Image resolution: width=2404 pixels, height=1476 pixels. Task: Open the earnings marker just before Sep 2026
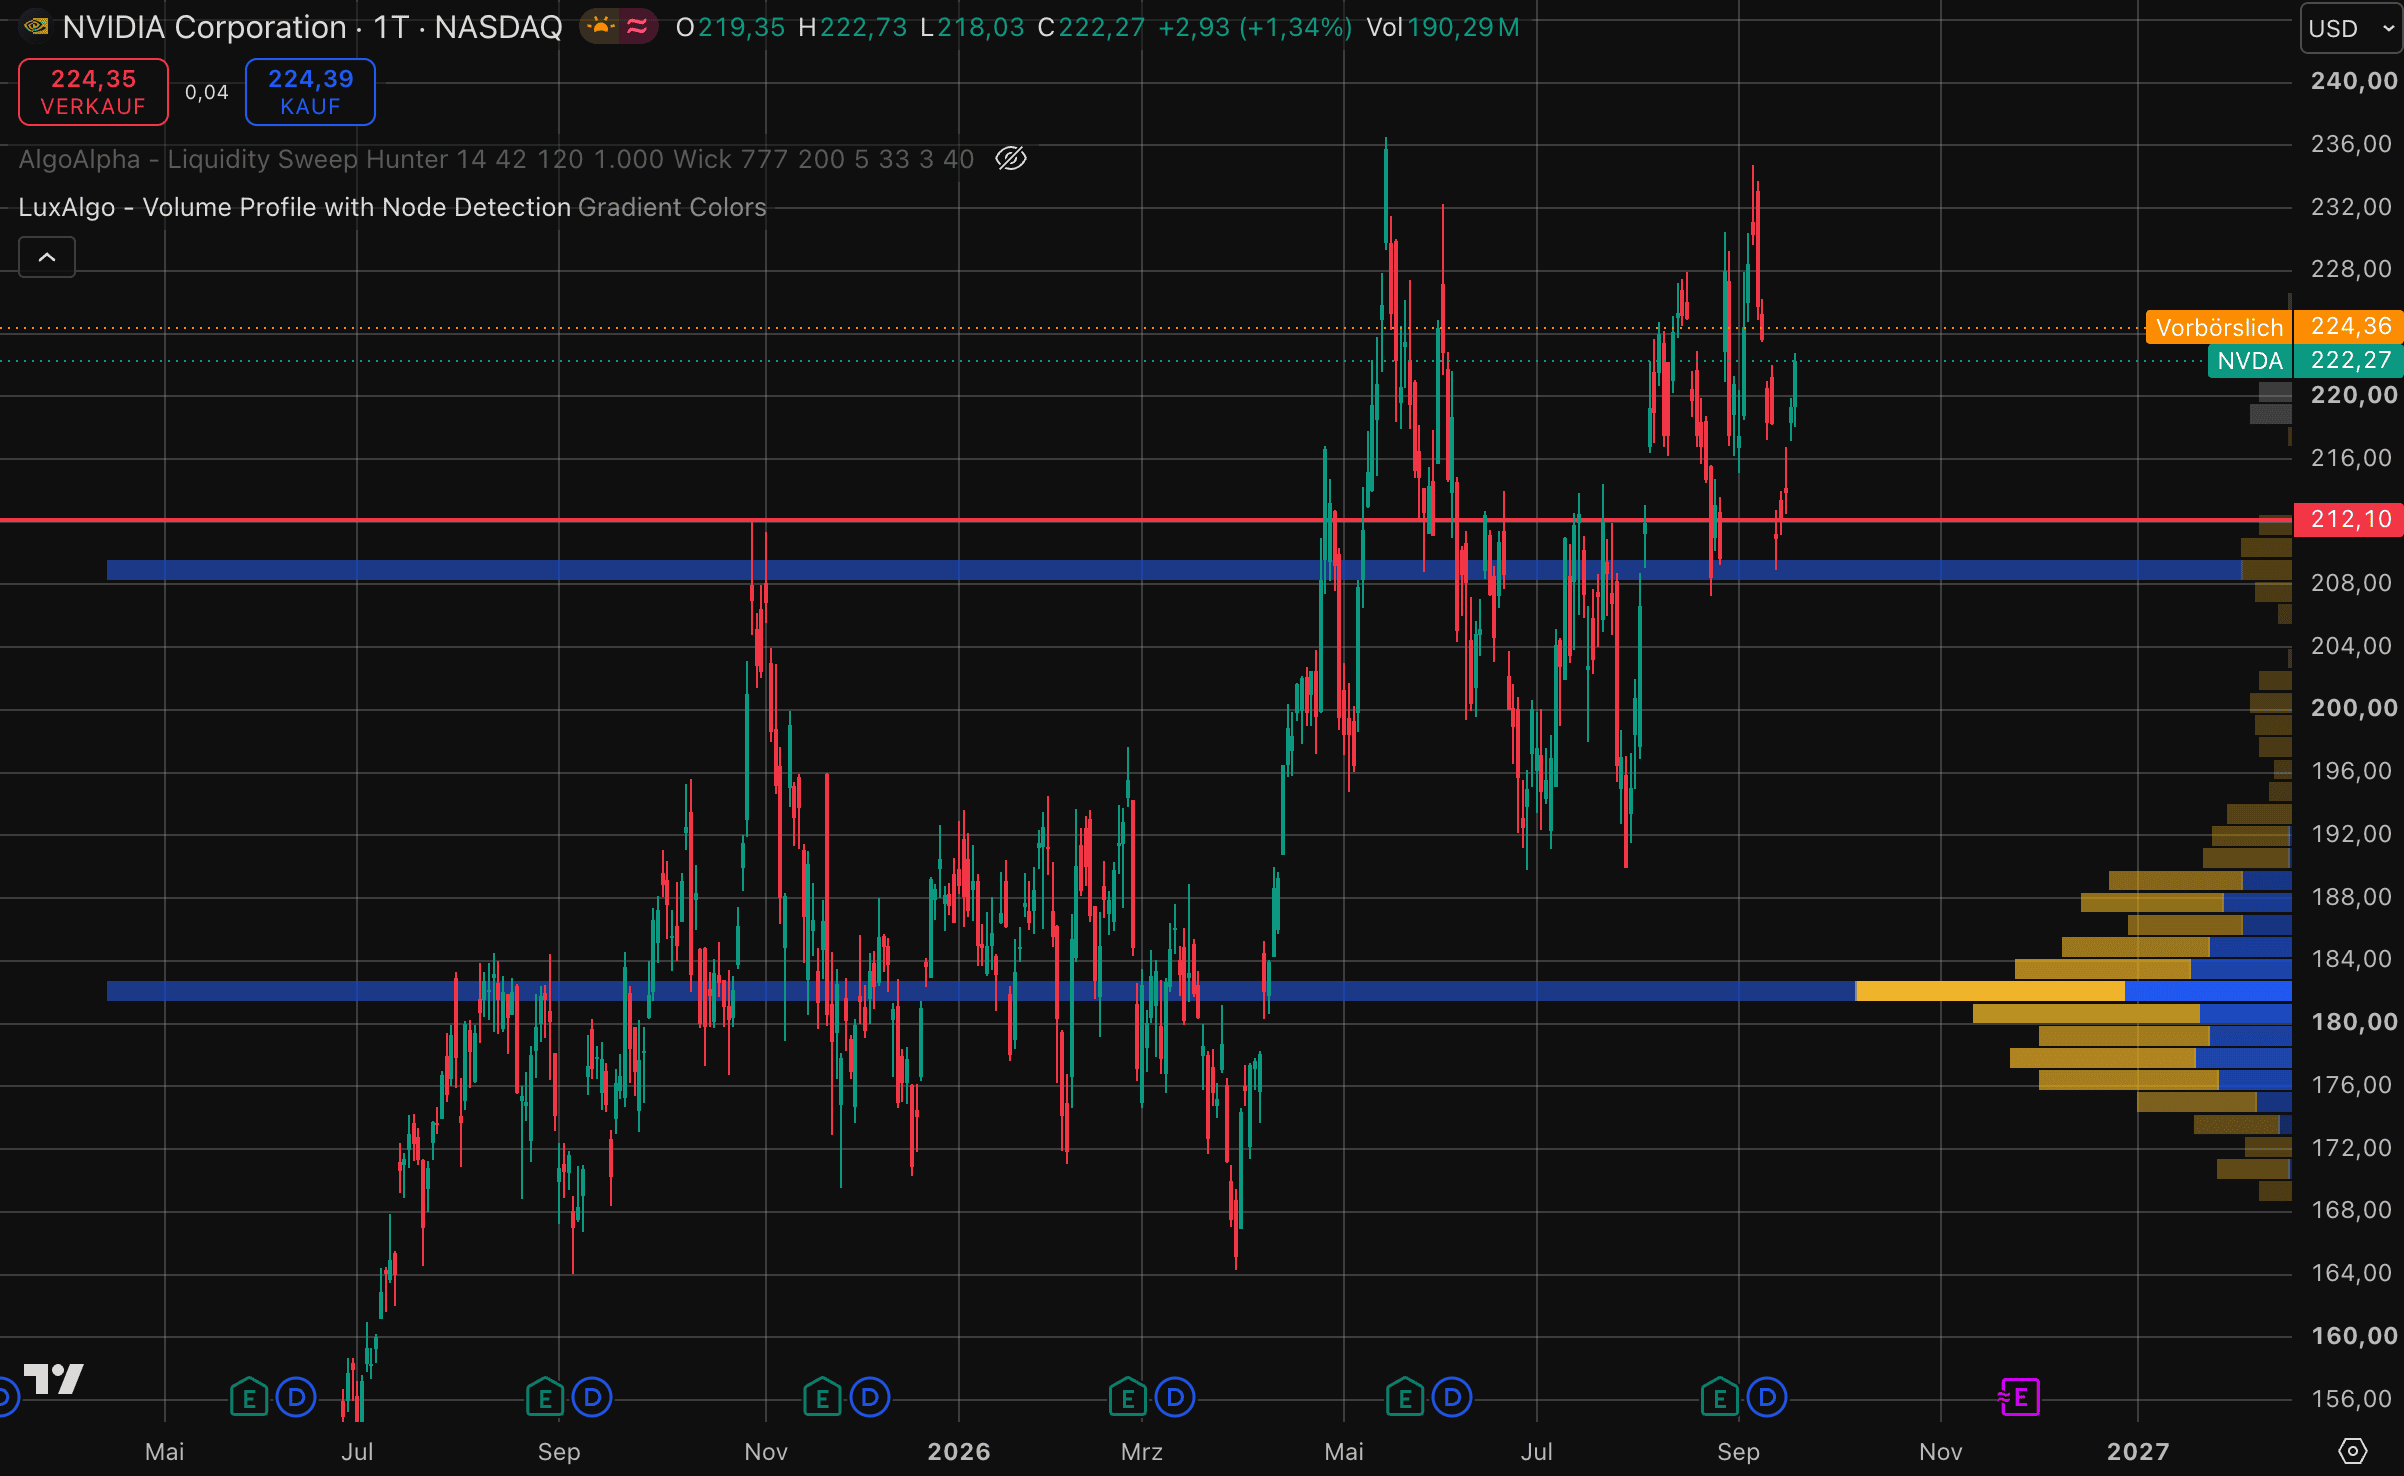[x=1720, y=1397]
